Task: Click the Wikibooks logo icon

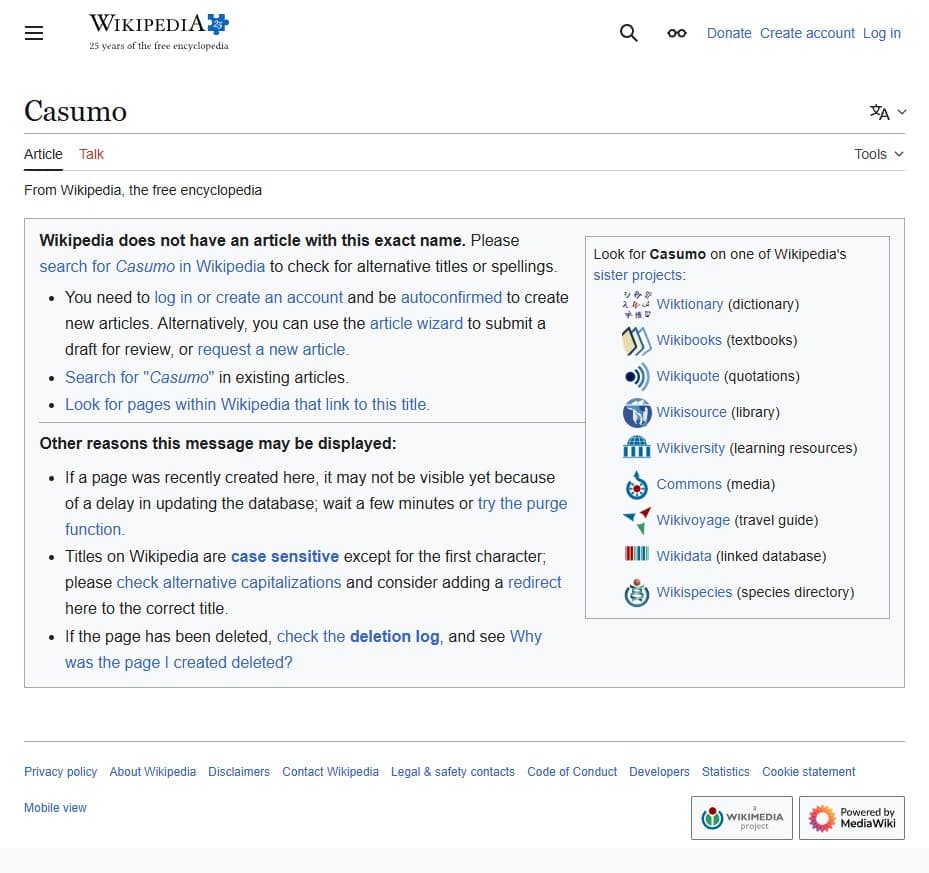Action: click(x=637, y=341)
